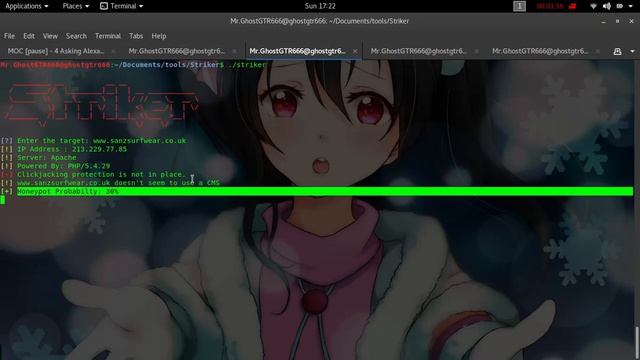This screenshot has height=360, width=640.
Task: Click the Striker ASCII art banner
Action: (103, 104)
